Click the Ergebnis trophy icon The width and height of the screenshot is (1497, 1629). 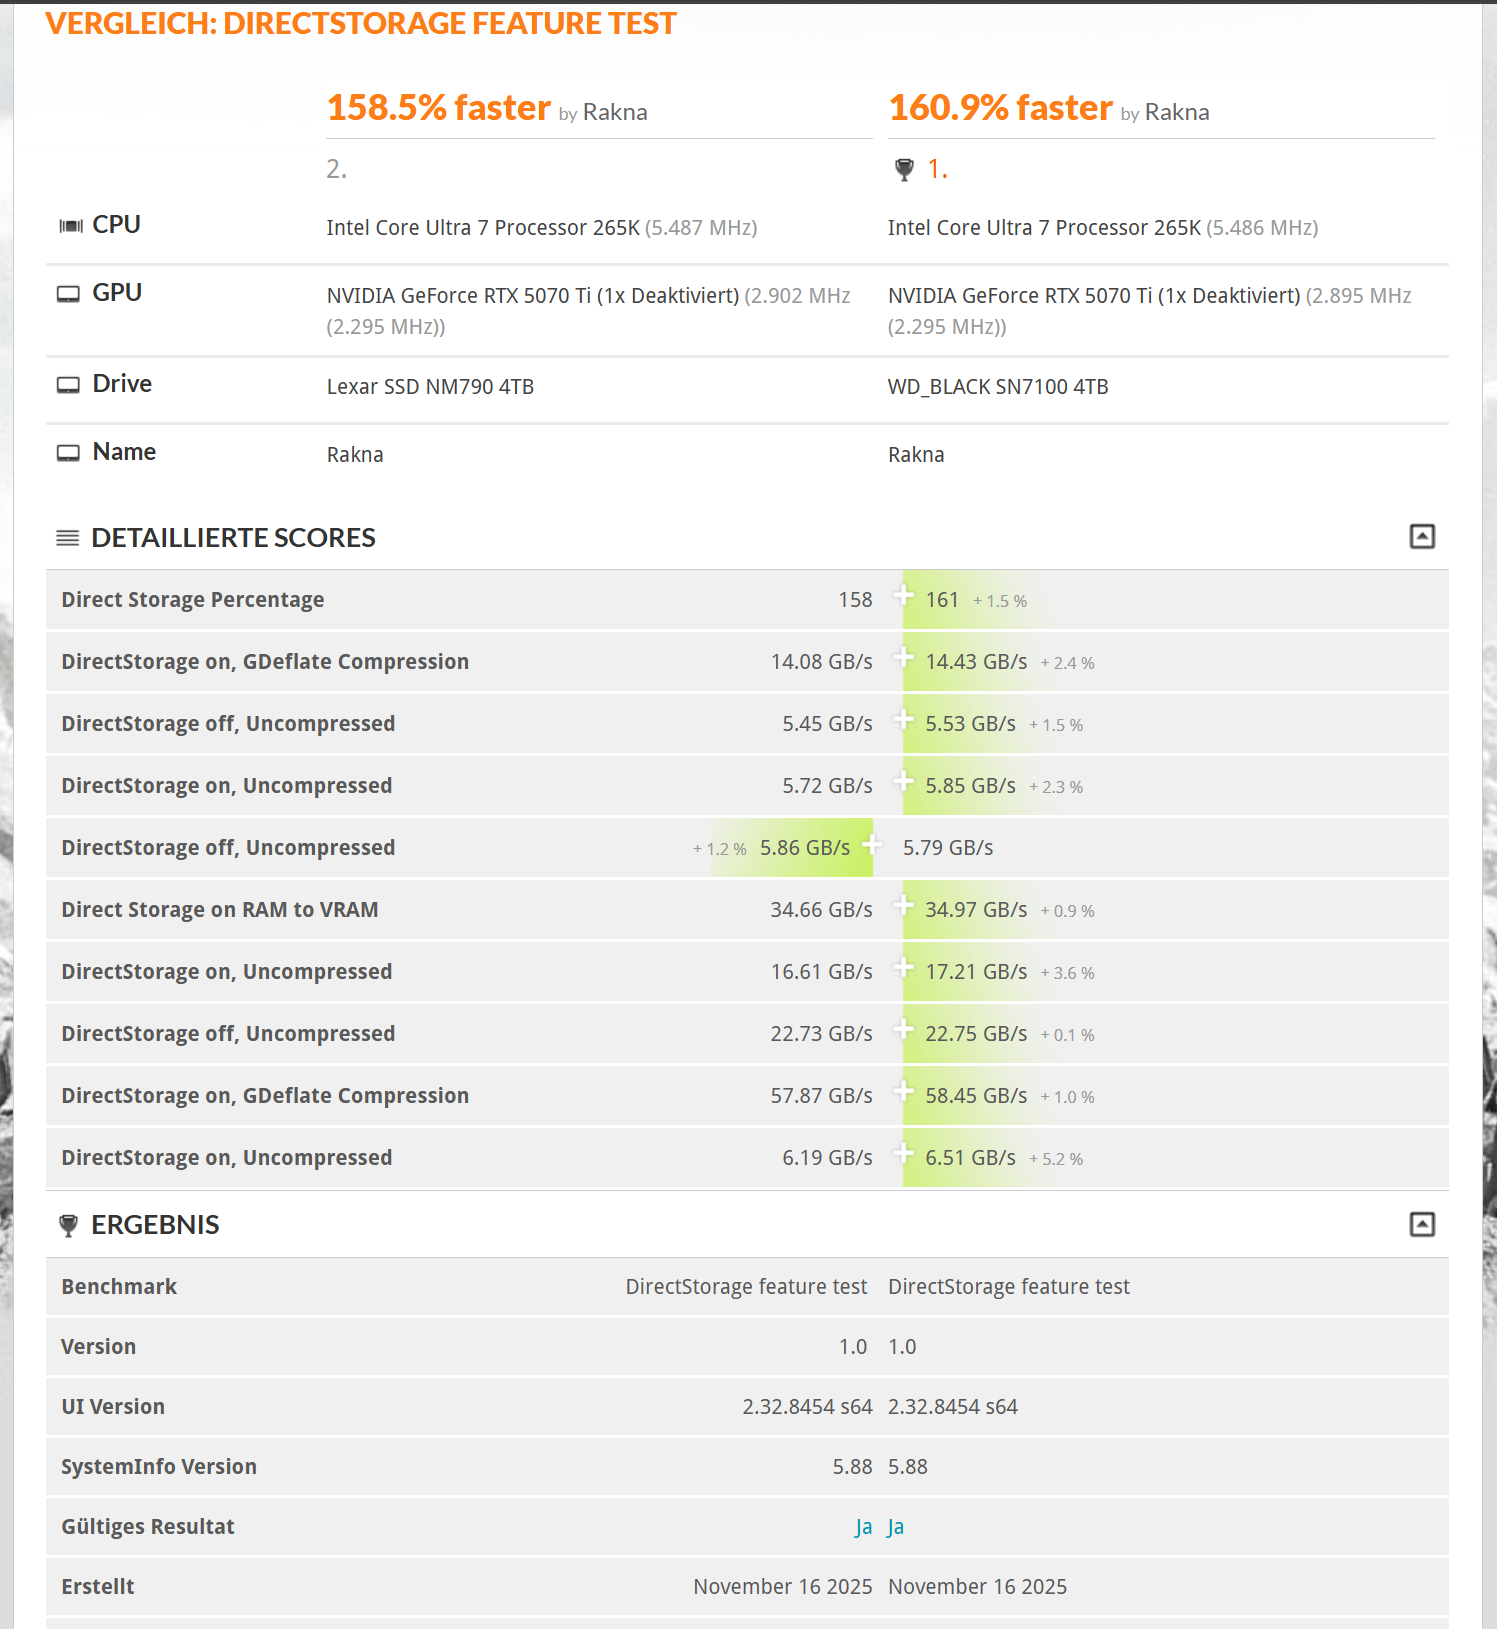coord(68,1225)
